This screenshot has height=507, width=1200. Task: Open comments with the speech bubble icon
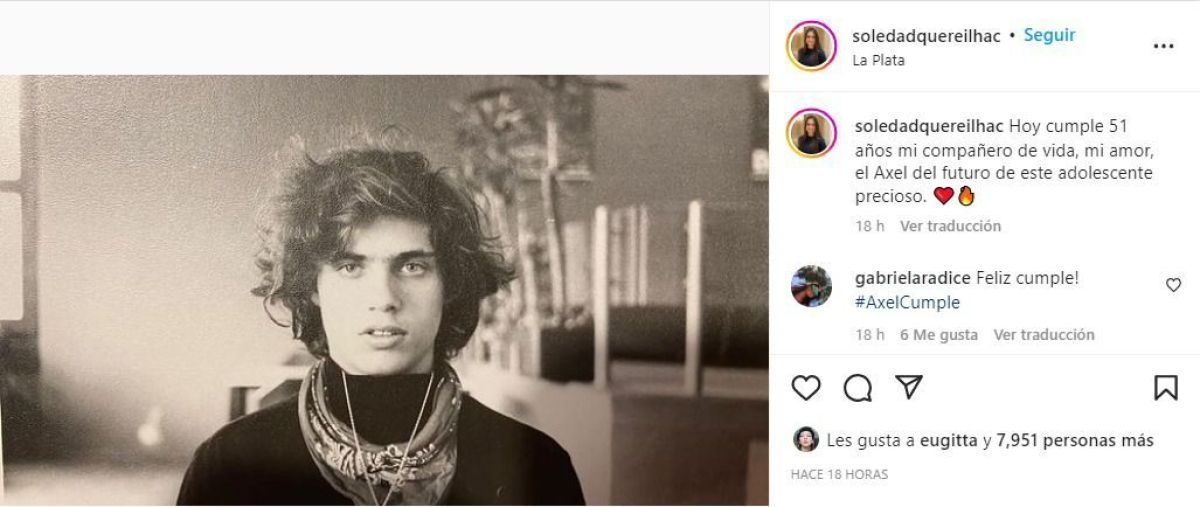[857, 388]
